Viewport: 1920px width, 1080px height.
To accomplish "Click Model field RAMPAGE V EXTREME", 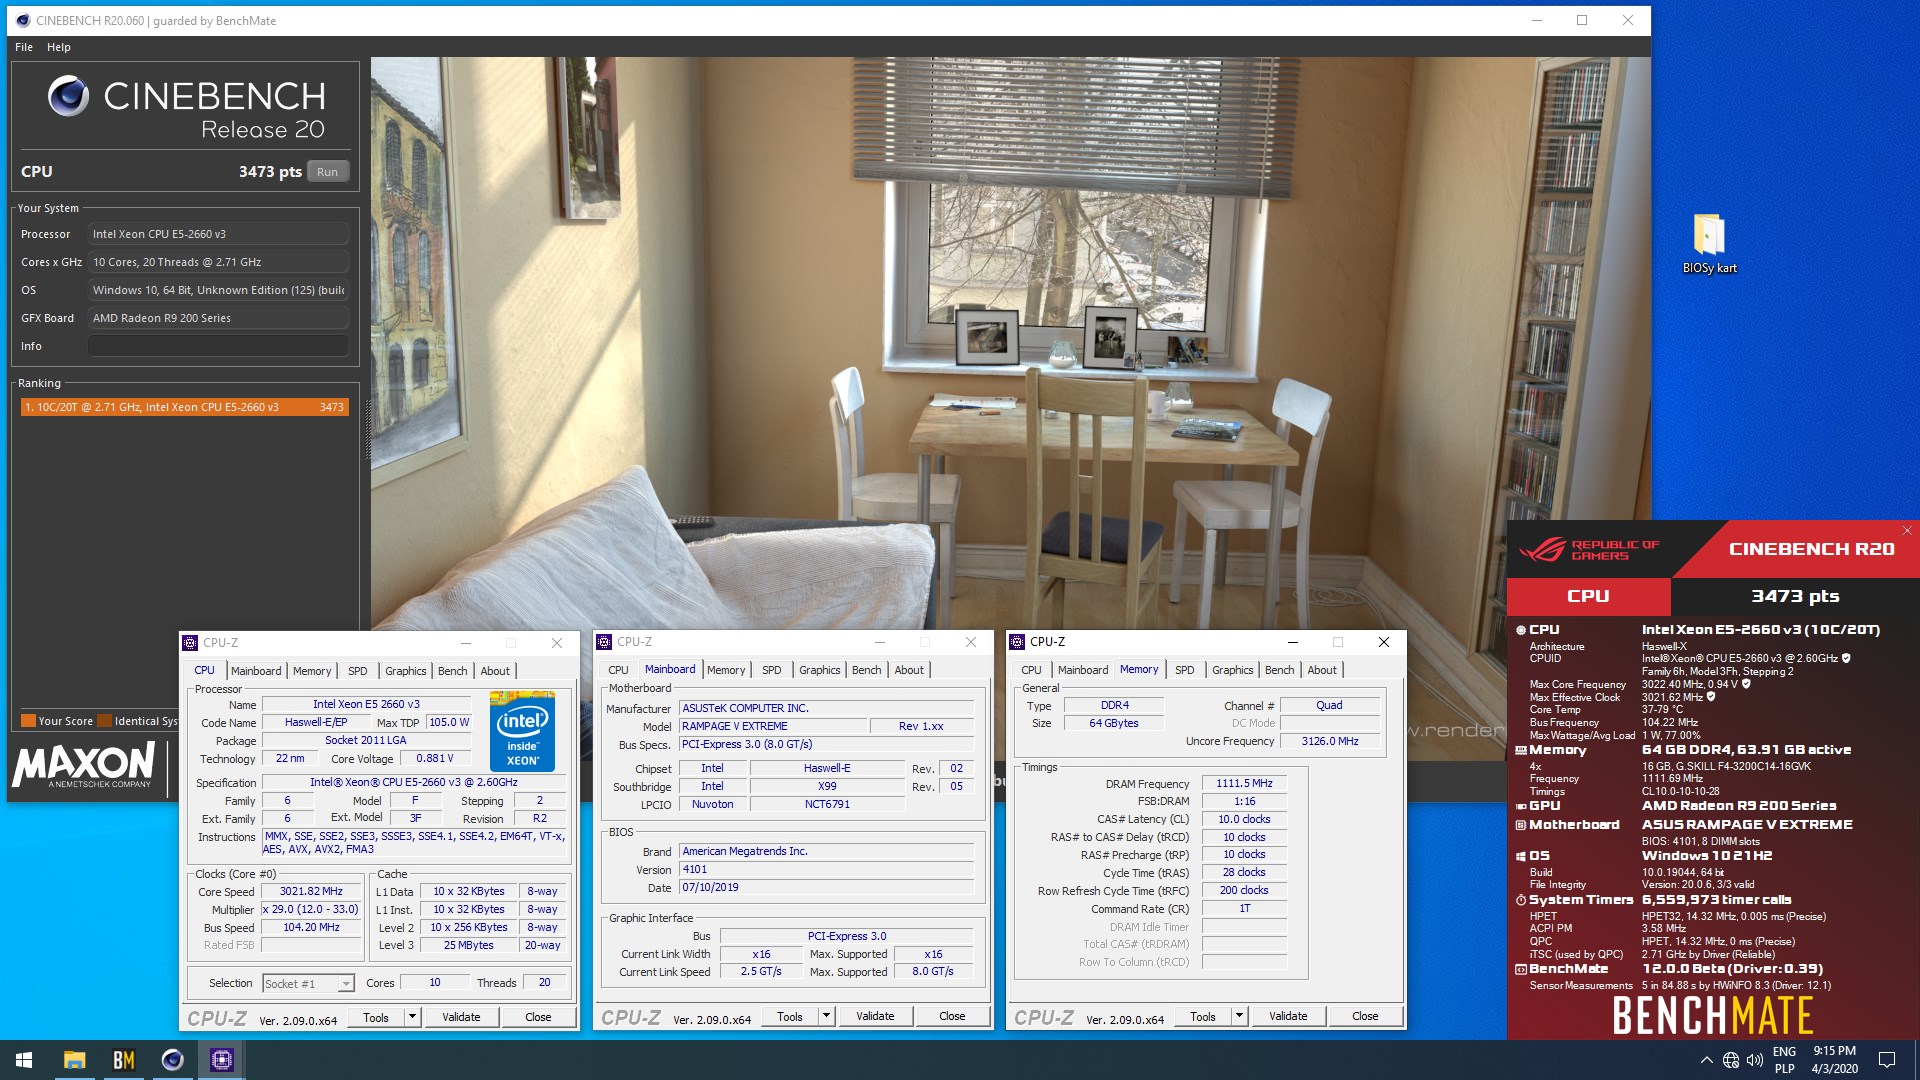I will (x=772, y=726).
